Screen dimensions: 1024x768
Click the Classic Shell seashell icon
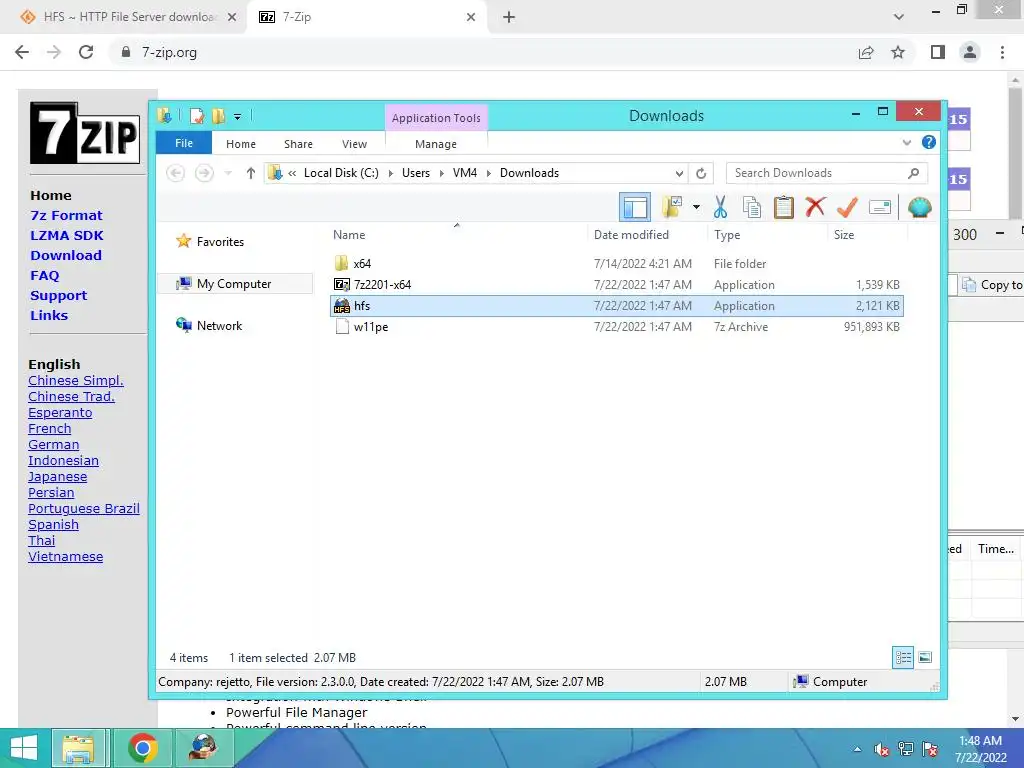(x=920, y=208)
